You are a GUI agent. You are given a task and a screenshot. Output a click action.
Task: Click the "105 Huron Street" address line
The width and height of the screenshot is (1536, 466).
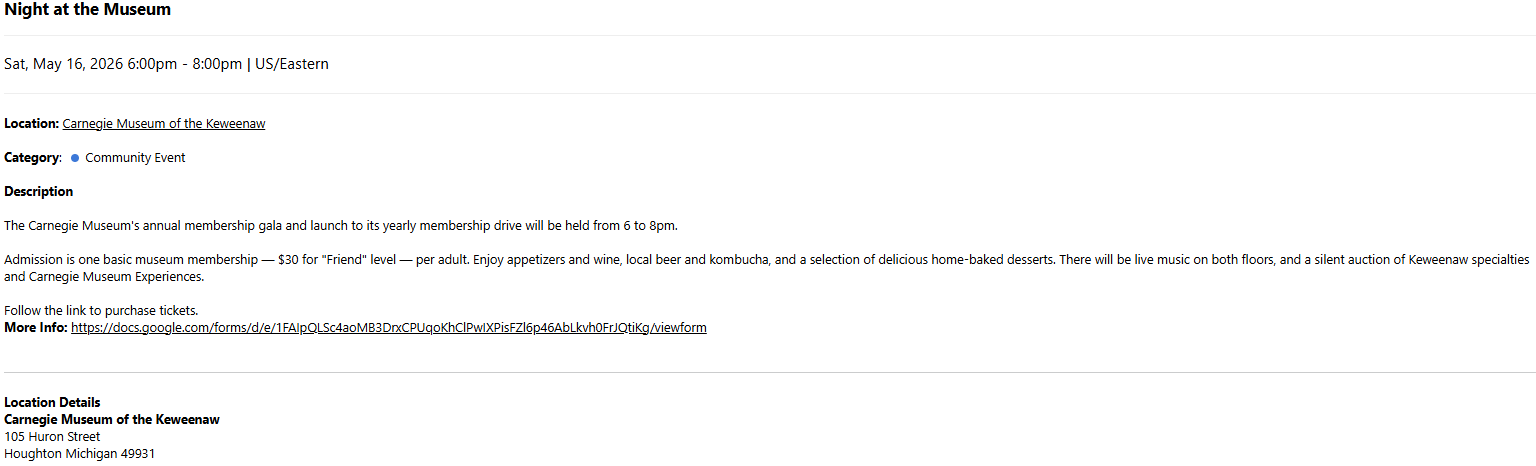pos(52,437)
